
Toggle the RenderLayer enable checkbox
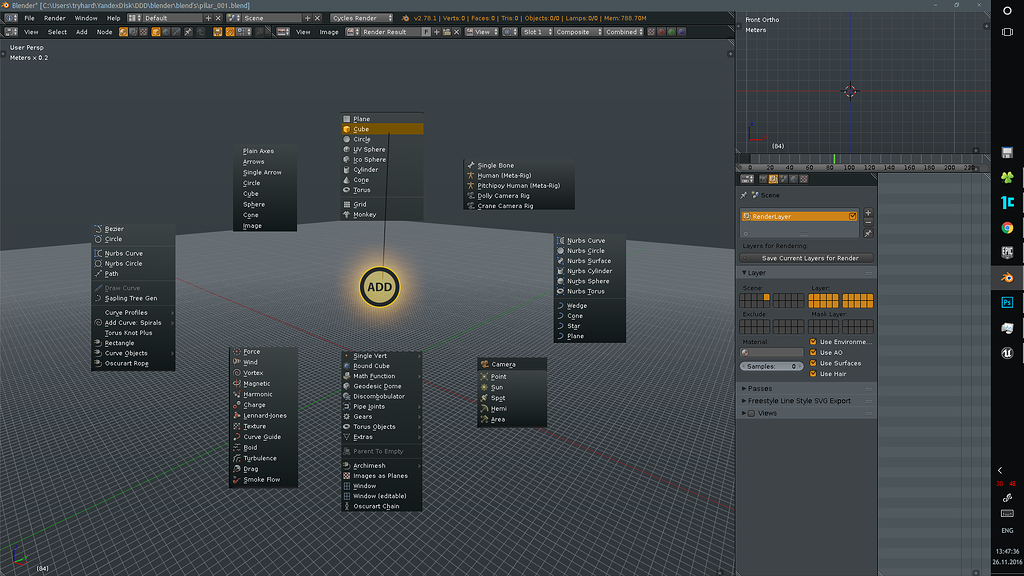coord(852,216)
